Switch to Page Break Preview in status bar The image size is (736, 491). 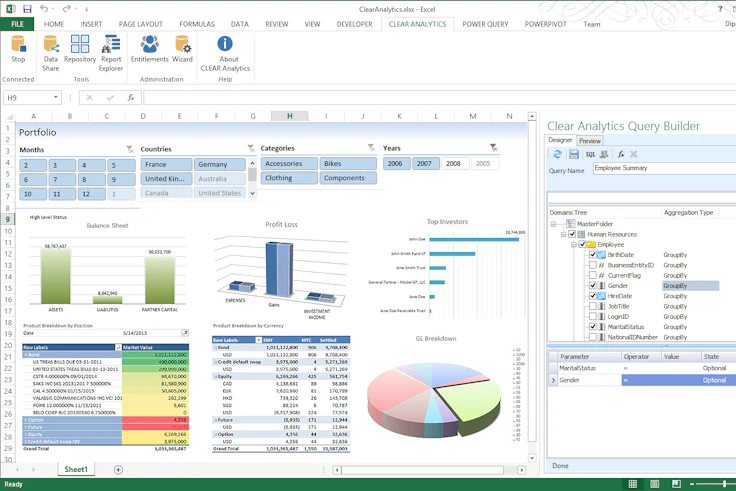[x=676, y=484]
